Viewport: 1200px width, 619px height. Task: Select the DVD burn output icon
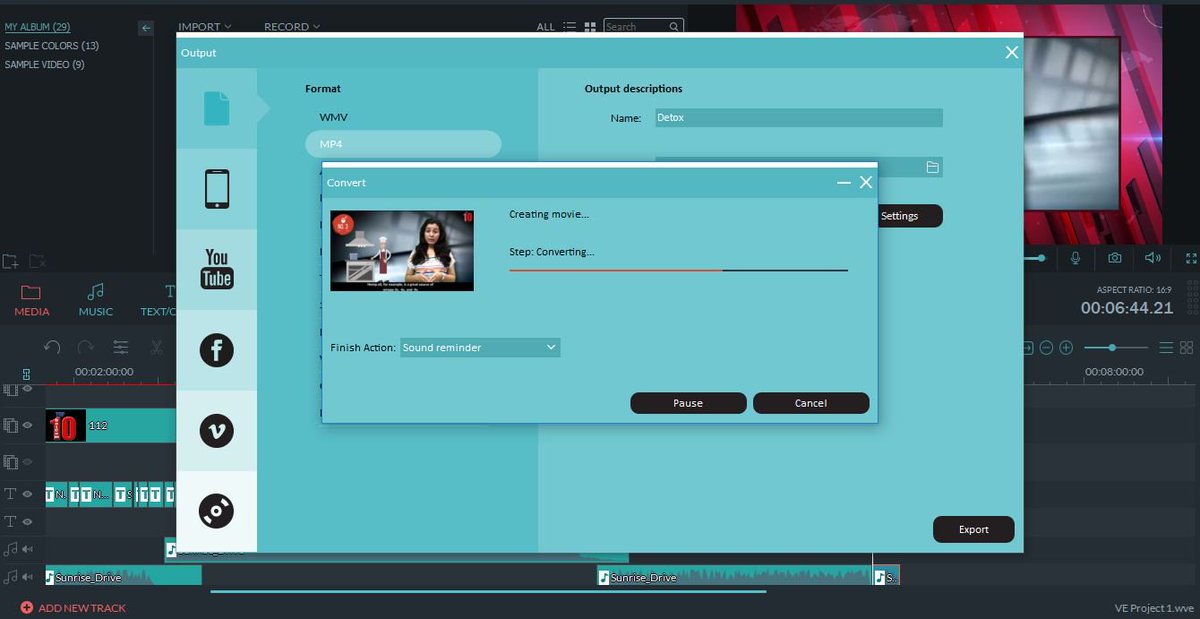click(216, 511)
